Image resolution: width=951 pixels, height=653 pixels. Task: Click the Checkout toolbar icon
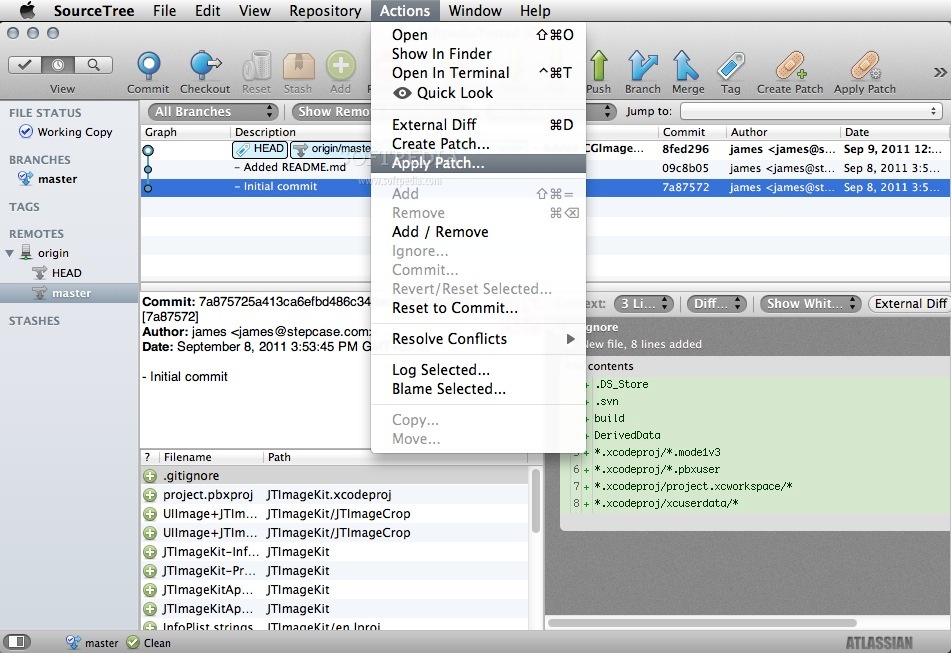[206, 65]
